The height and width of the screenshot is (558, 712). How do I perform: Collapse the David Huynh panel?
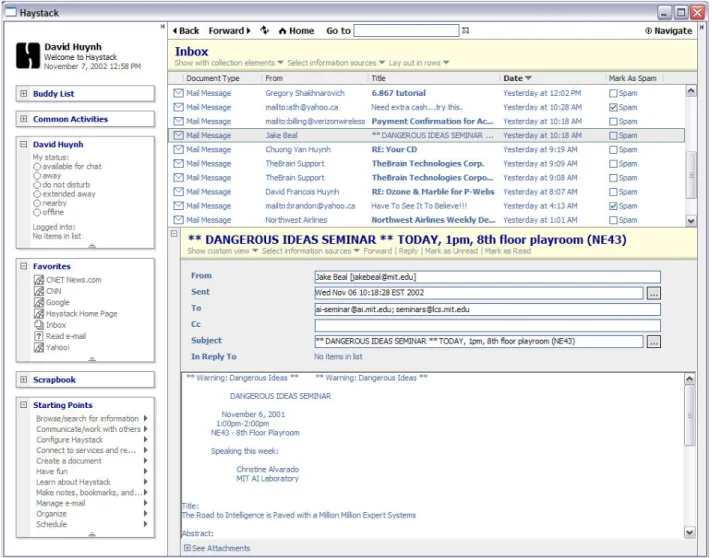(24, 144)
